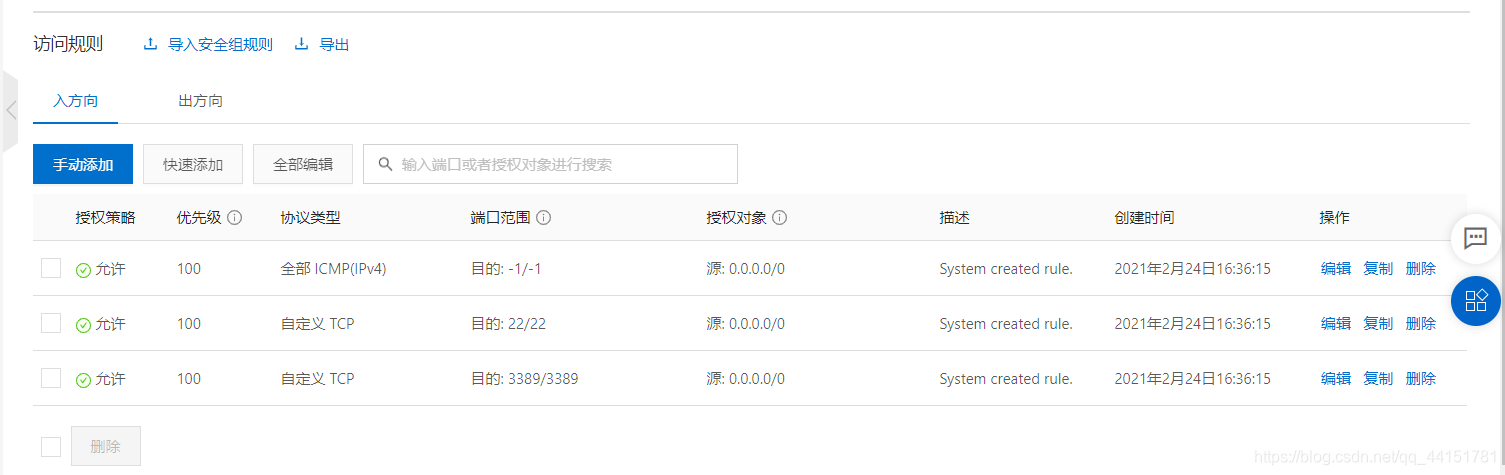Image resolution: width=1505 pixels, height=475 pixels.
Task: Edit the port 3389/3389 rule
Action: coord(1336,378)
